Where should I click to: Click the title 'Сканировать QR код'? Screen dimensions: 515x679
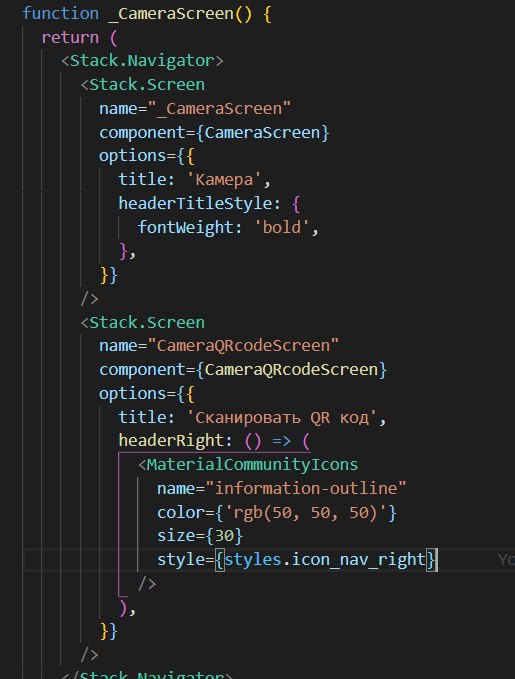click(x=282, y=417)
